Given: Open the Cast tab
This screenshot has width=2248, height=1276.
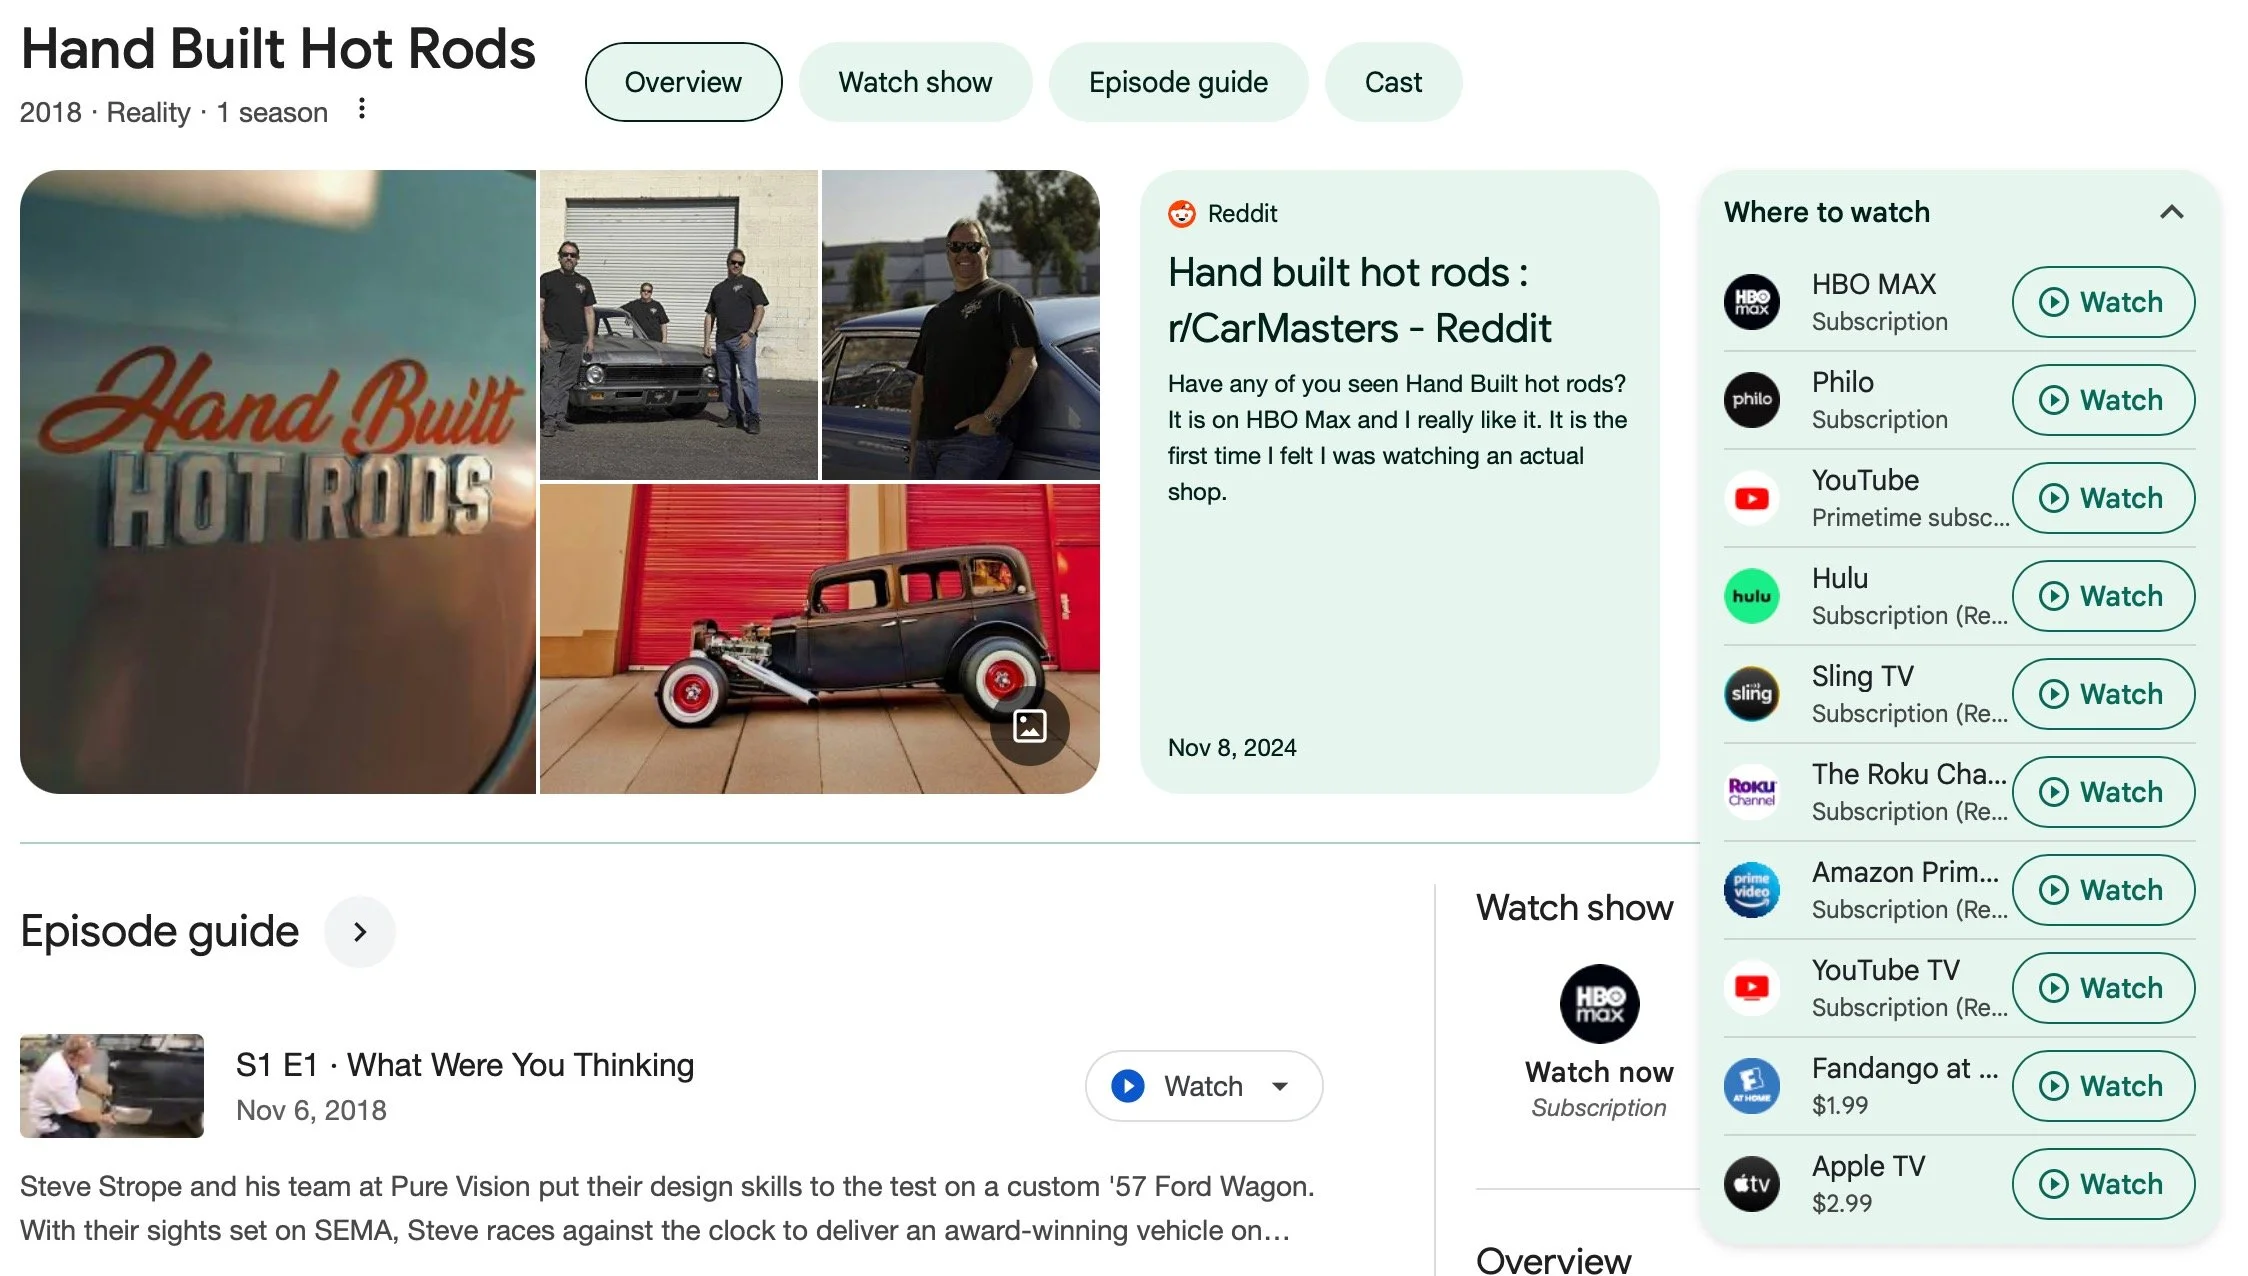Looking at the screenshot, I should coord(1393,82).
